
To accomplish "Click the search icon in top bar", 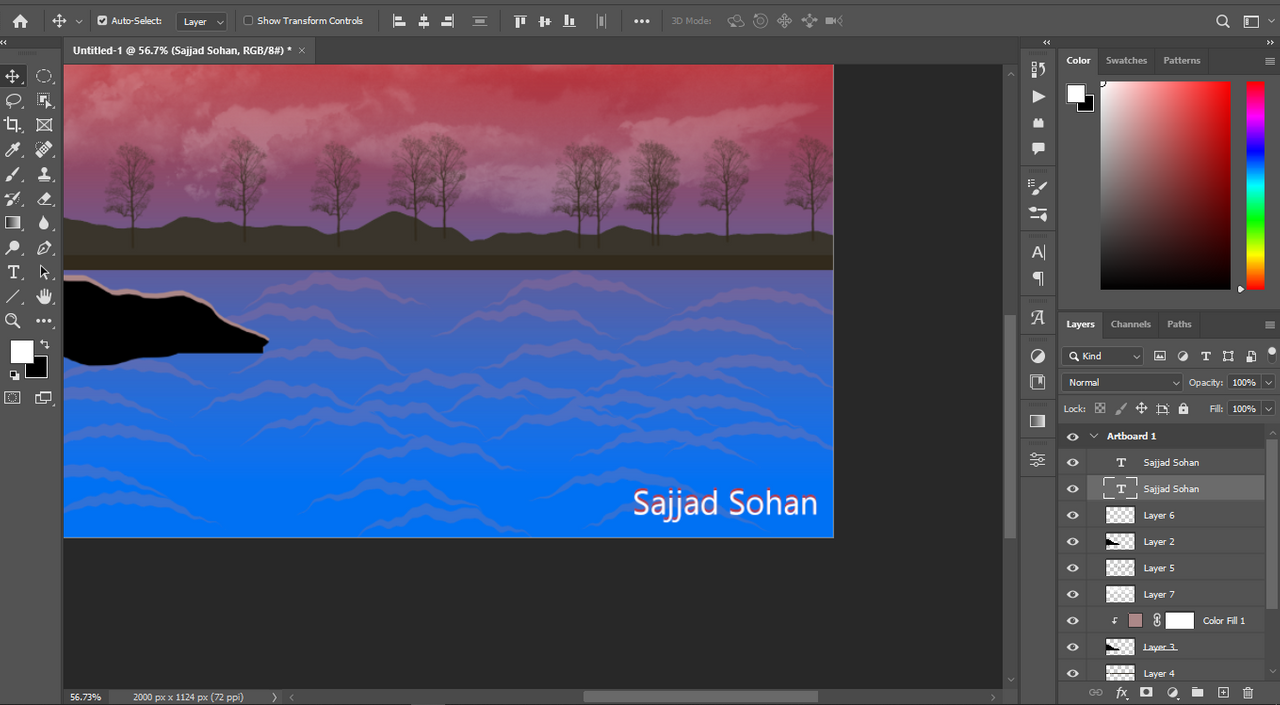I will (x=1222, y=21).
